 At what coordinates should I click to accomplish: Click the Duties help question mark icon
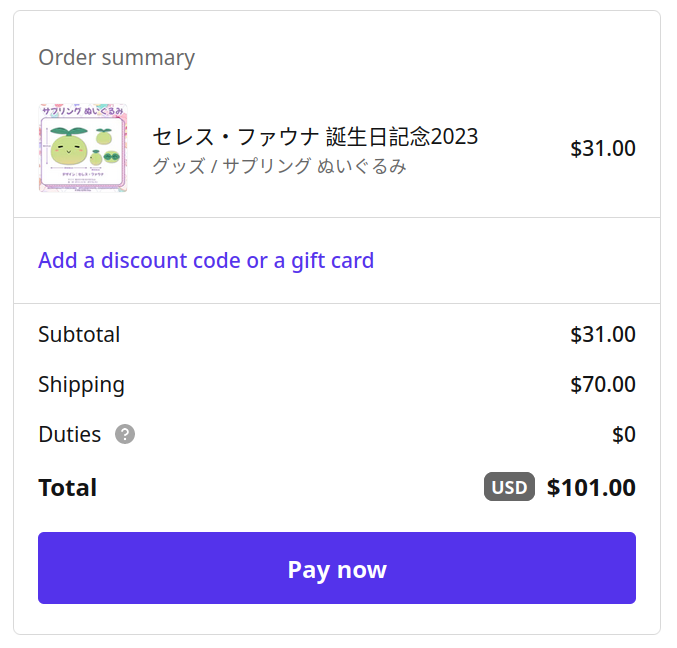(x=125, y=435)
